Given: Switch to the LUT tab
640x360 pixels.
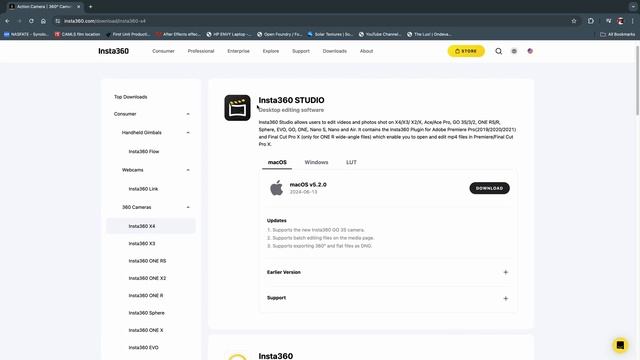Looking at the screenshot, I should pyautogui.click(x=351, y=162).
